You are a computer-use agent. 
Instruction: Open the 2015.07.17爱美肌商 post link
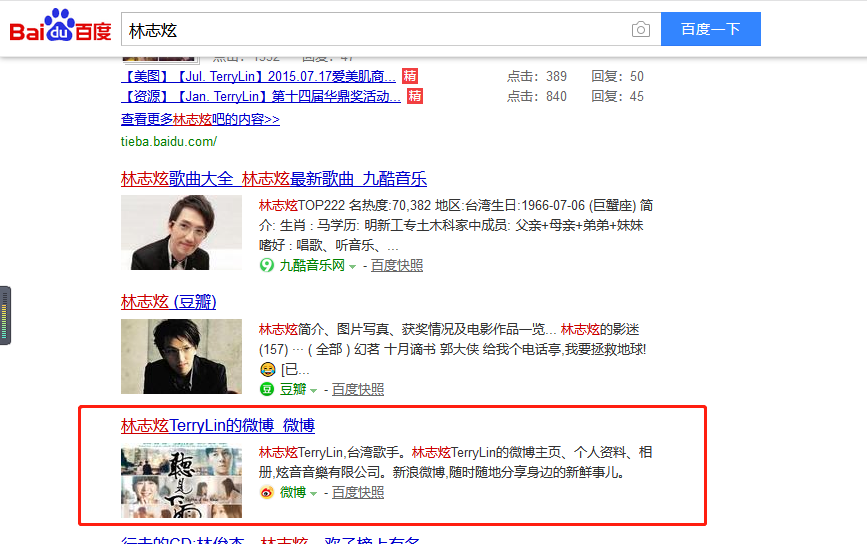click(258, 76)
